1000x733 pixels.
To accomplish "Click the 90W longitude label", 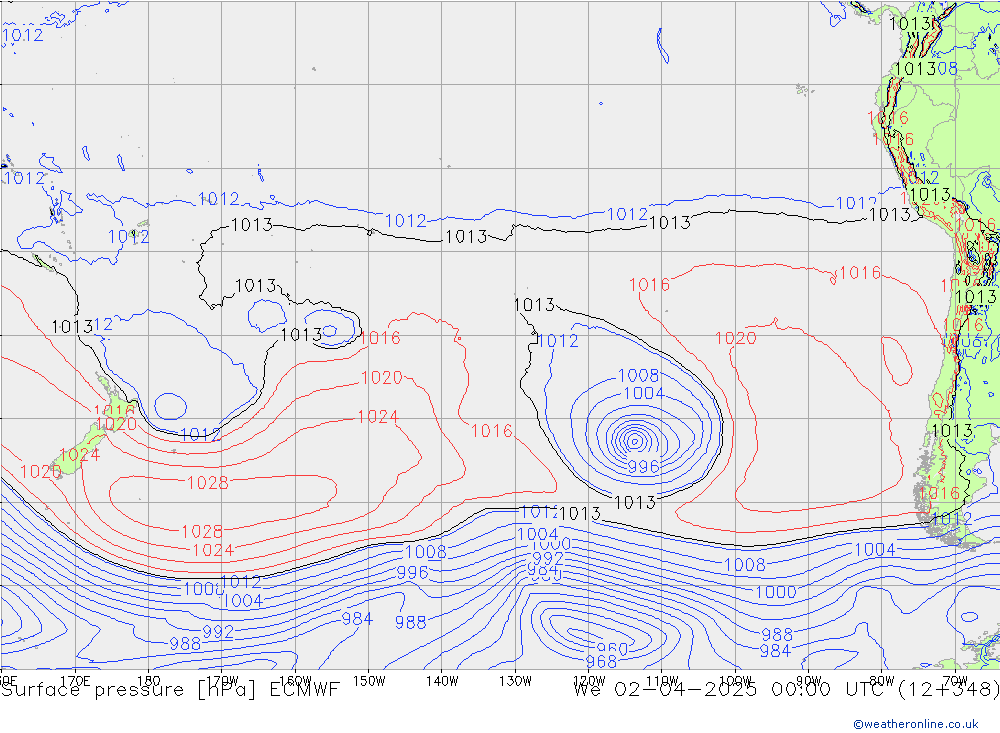I will pos(809,681).
